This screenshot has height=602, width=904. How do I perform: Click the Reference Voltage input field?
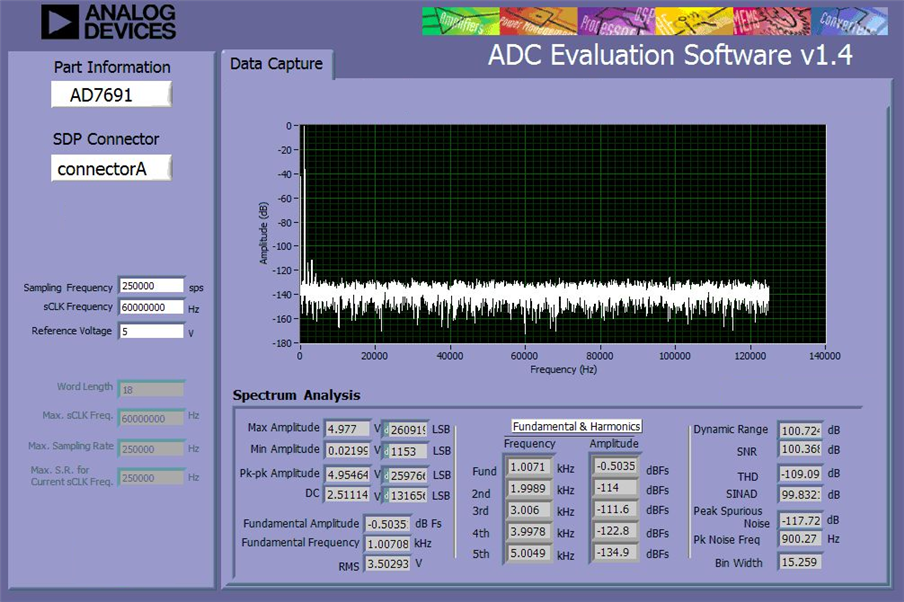[x=152, y=332]
